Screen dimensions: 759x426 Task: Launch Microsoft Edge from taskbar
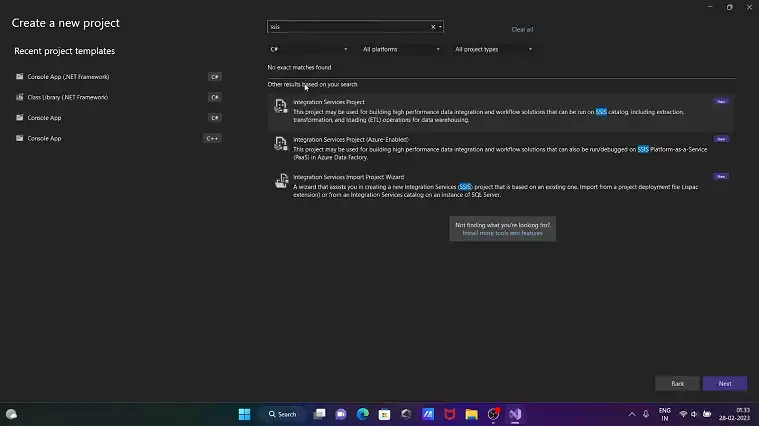(363, 414)
